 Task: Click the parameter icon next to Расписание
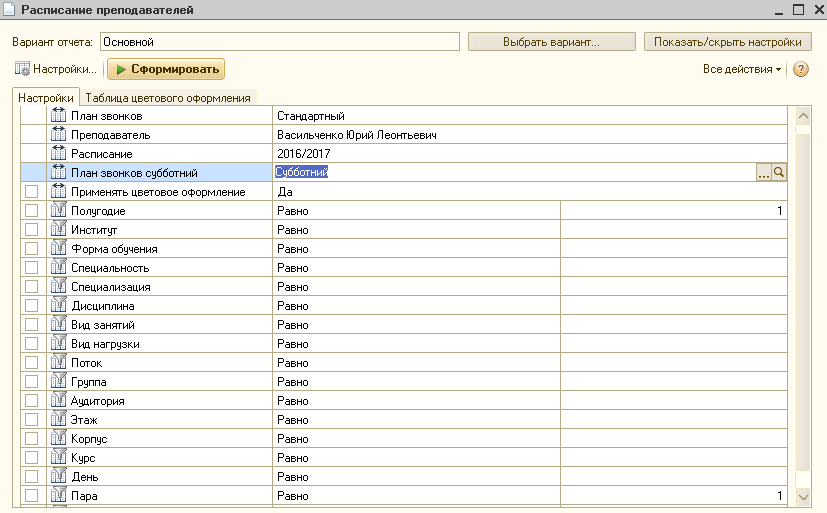pos(58,153)
